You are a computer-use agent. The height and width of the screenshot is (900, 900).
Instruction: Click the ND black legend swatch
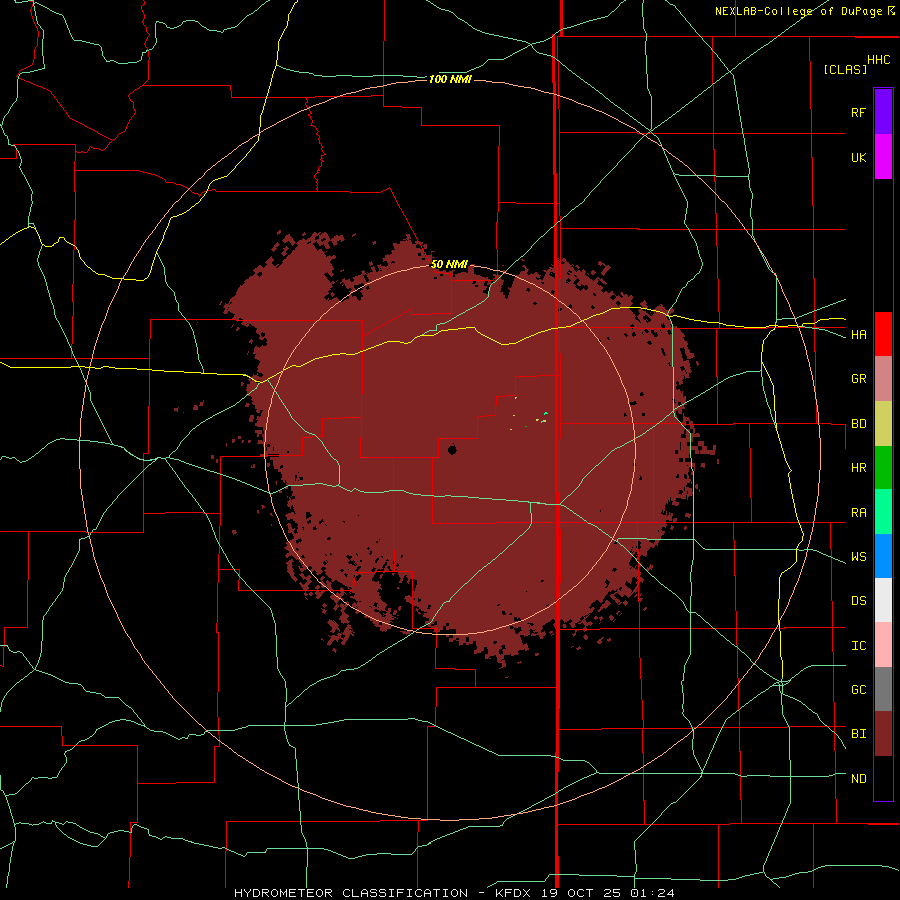point(883,778)
